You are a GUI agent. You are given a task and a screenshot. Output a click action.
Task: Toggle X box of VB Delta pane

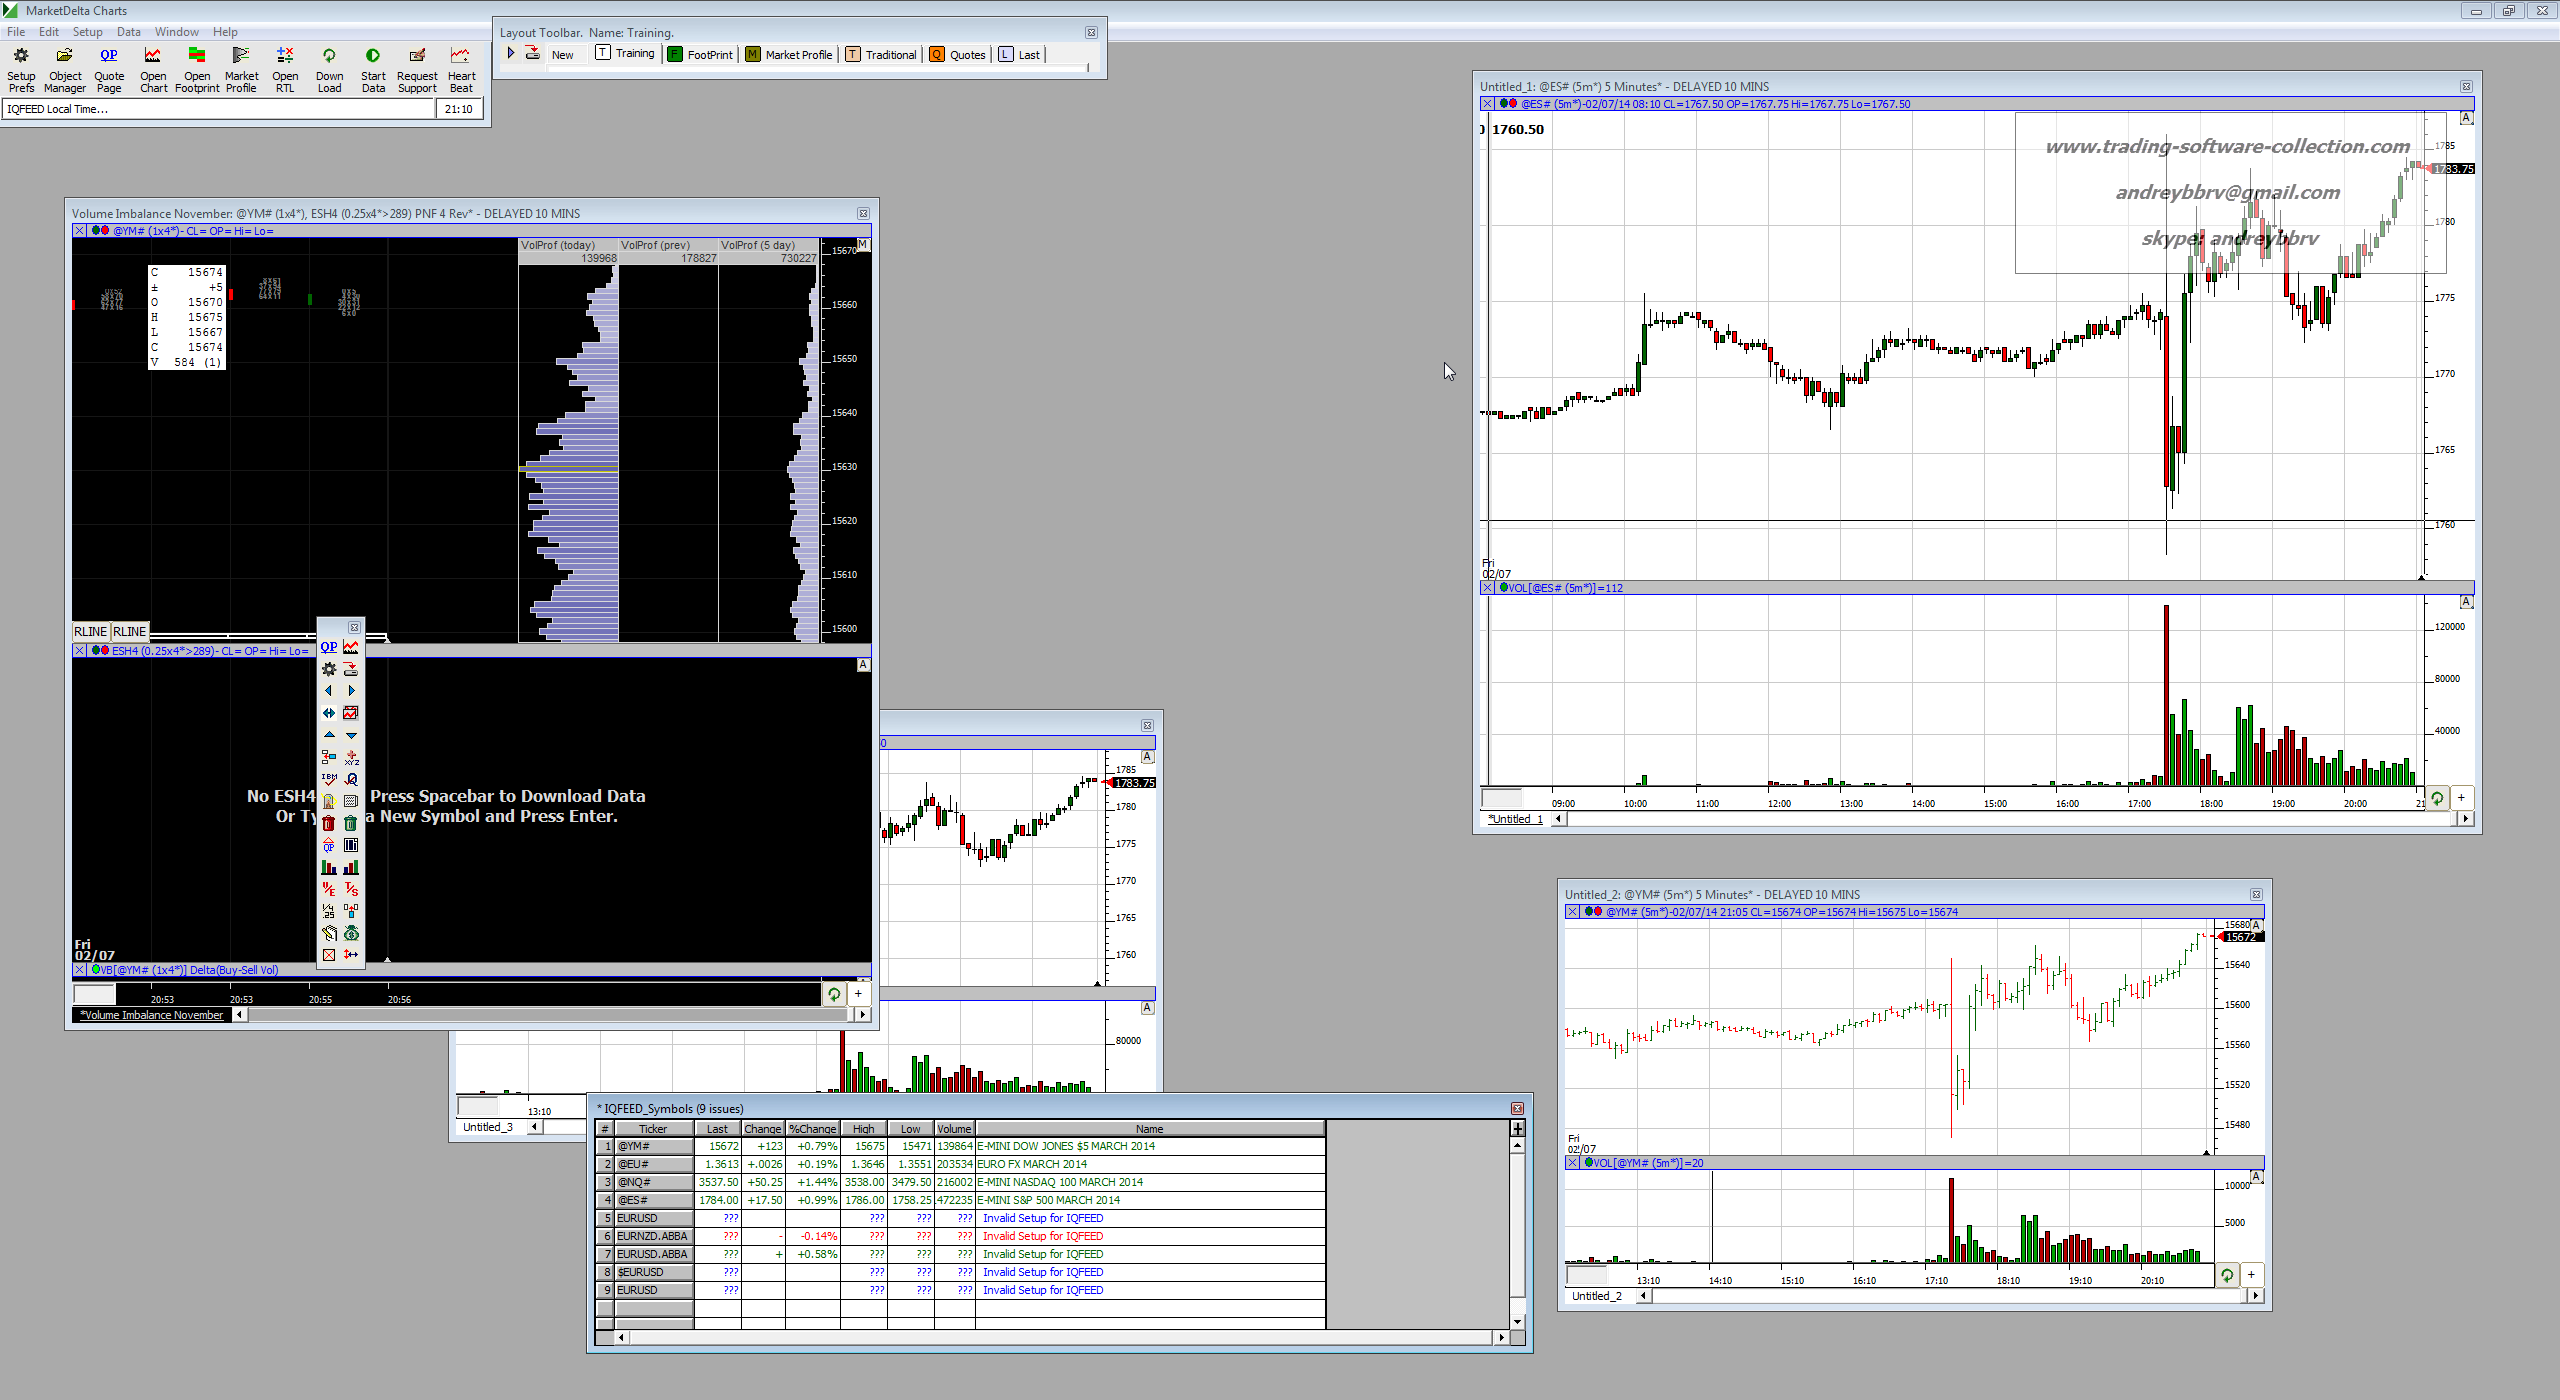[x=80, y=970]
